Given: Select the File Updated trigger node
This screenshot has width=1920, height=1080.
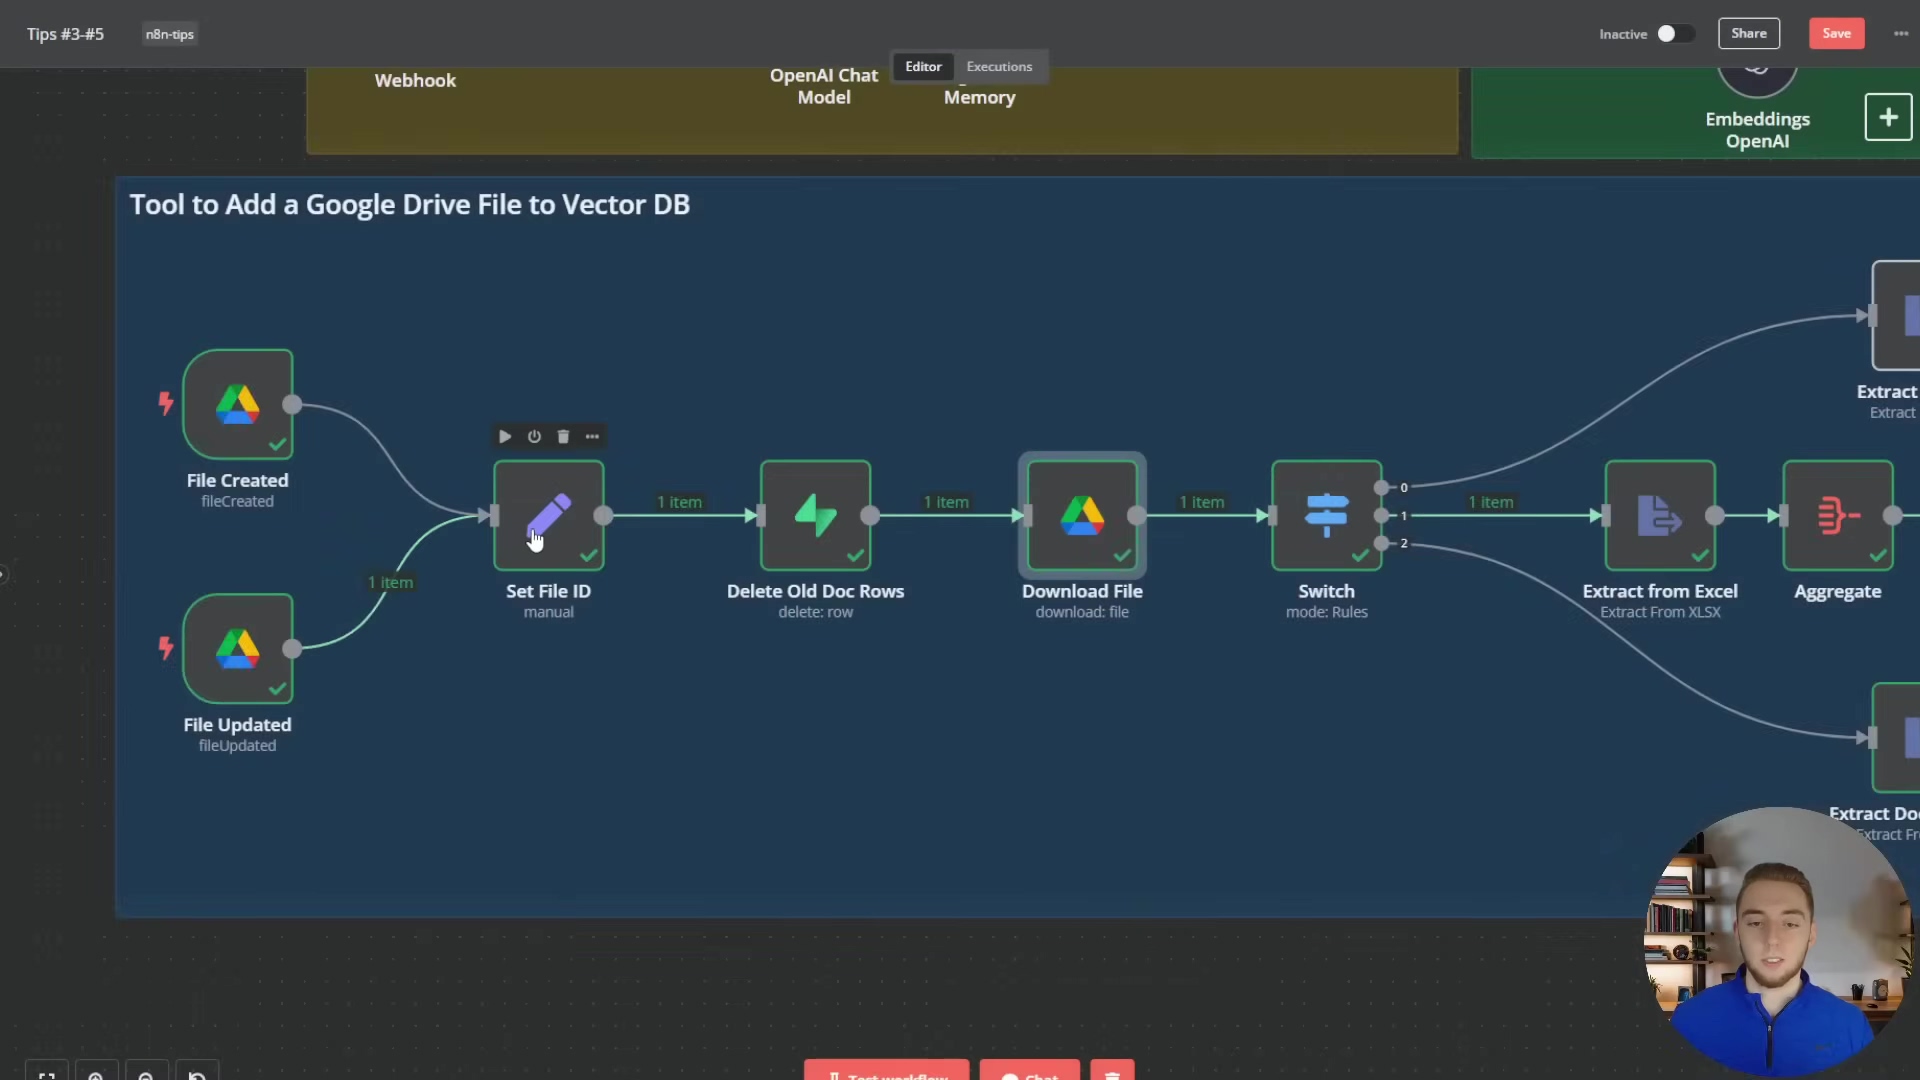Looking at the screenshot, I should (237, 648).
